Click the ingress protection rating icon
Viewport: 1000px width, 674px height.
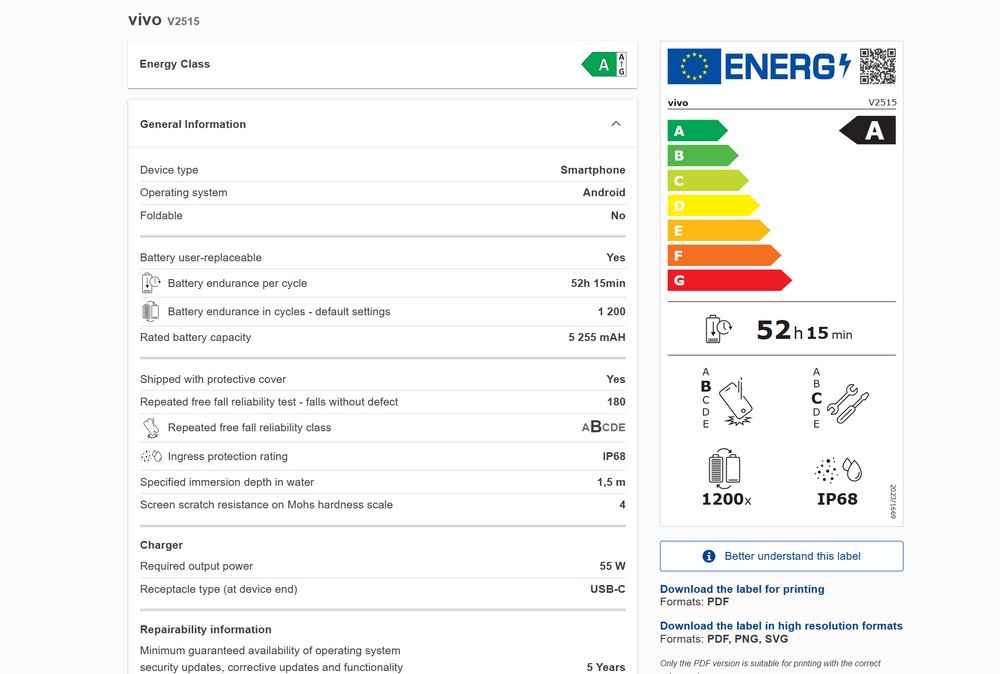coord(151,456)
